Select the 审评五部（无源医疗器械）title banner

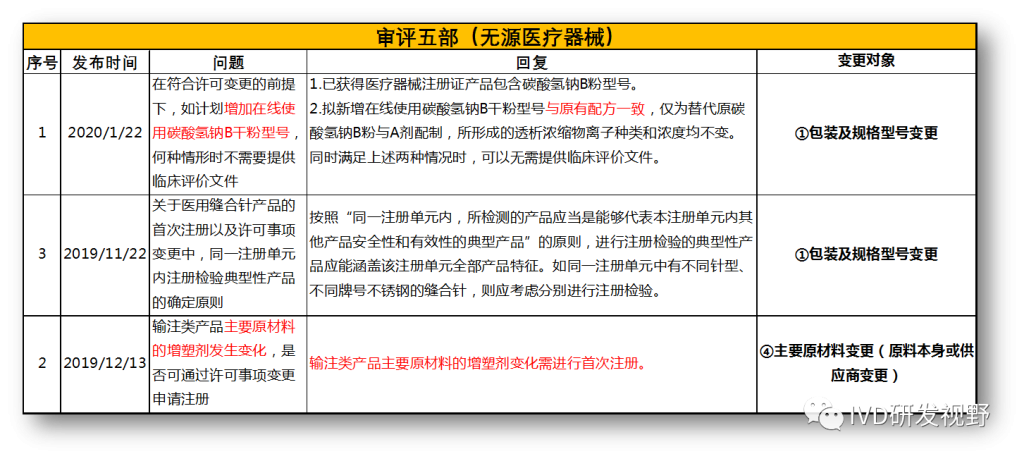pos(510,38)
